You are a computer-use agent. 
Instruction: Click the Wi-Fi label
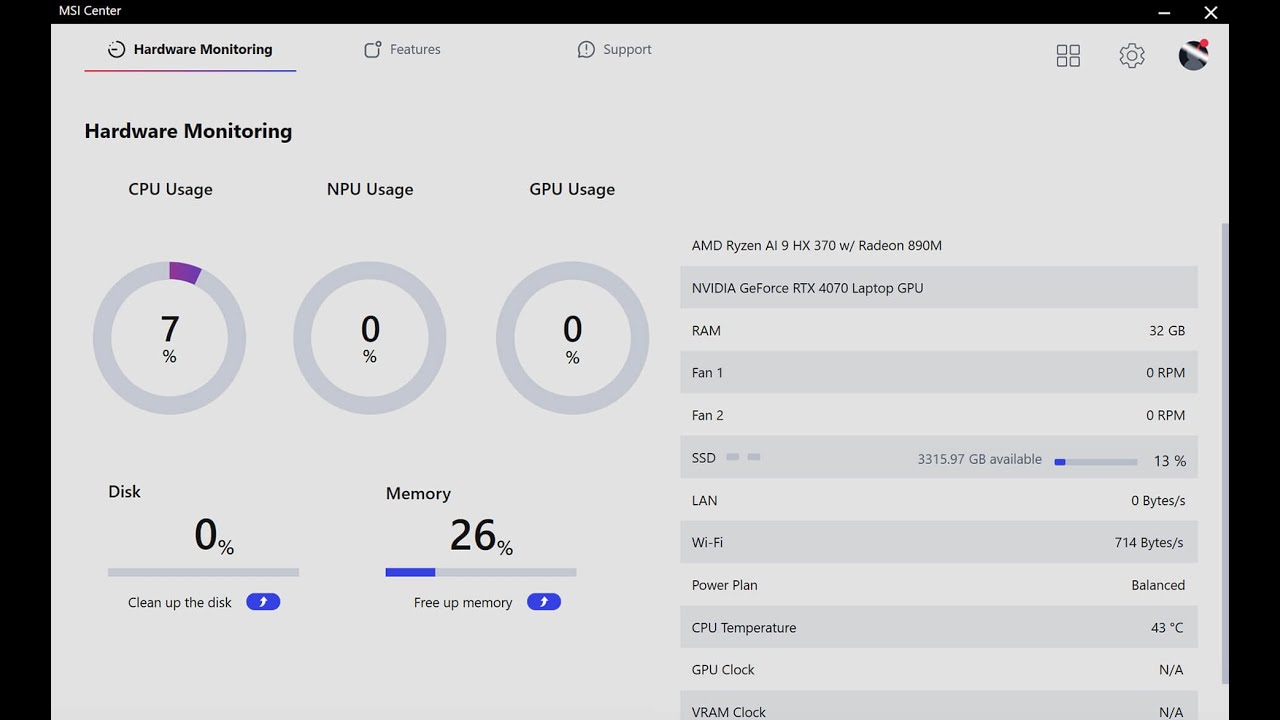click(x=707, y=542)
